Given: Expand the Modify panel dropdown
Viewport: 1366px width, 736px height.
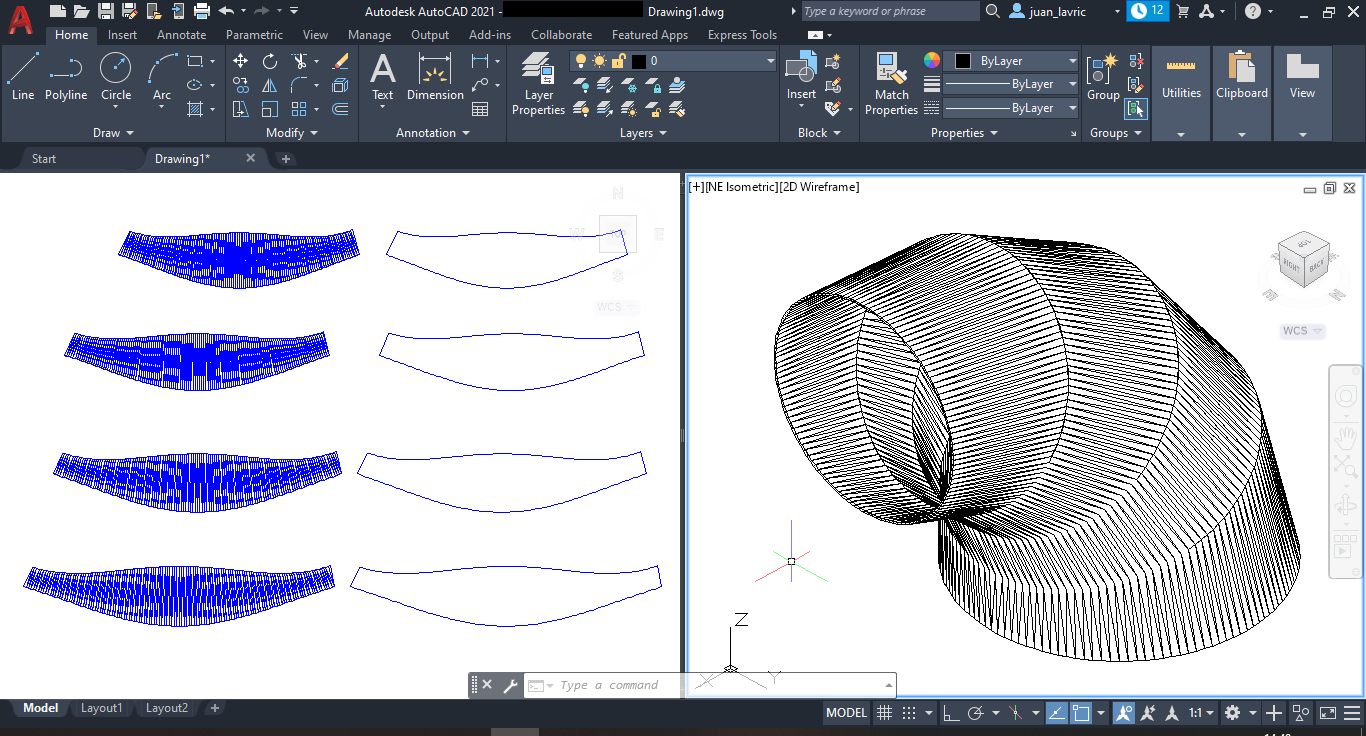Looking at the screenshot, I should click(292, 133).
